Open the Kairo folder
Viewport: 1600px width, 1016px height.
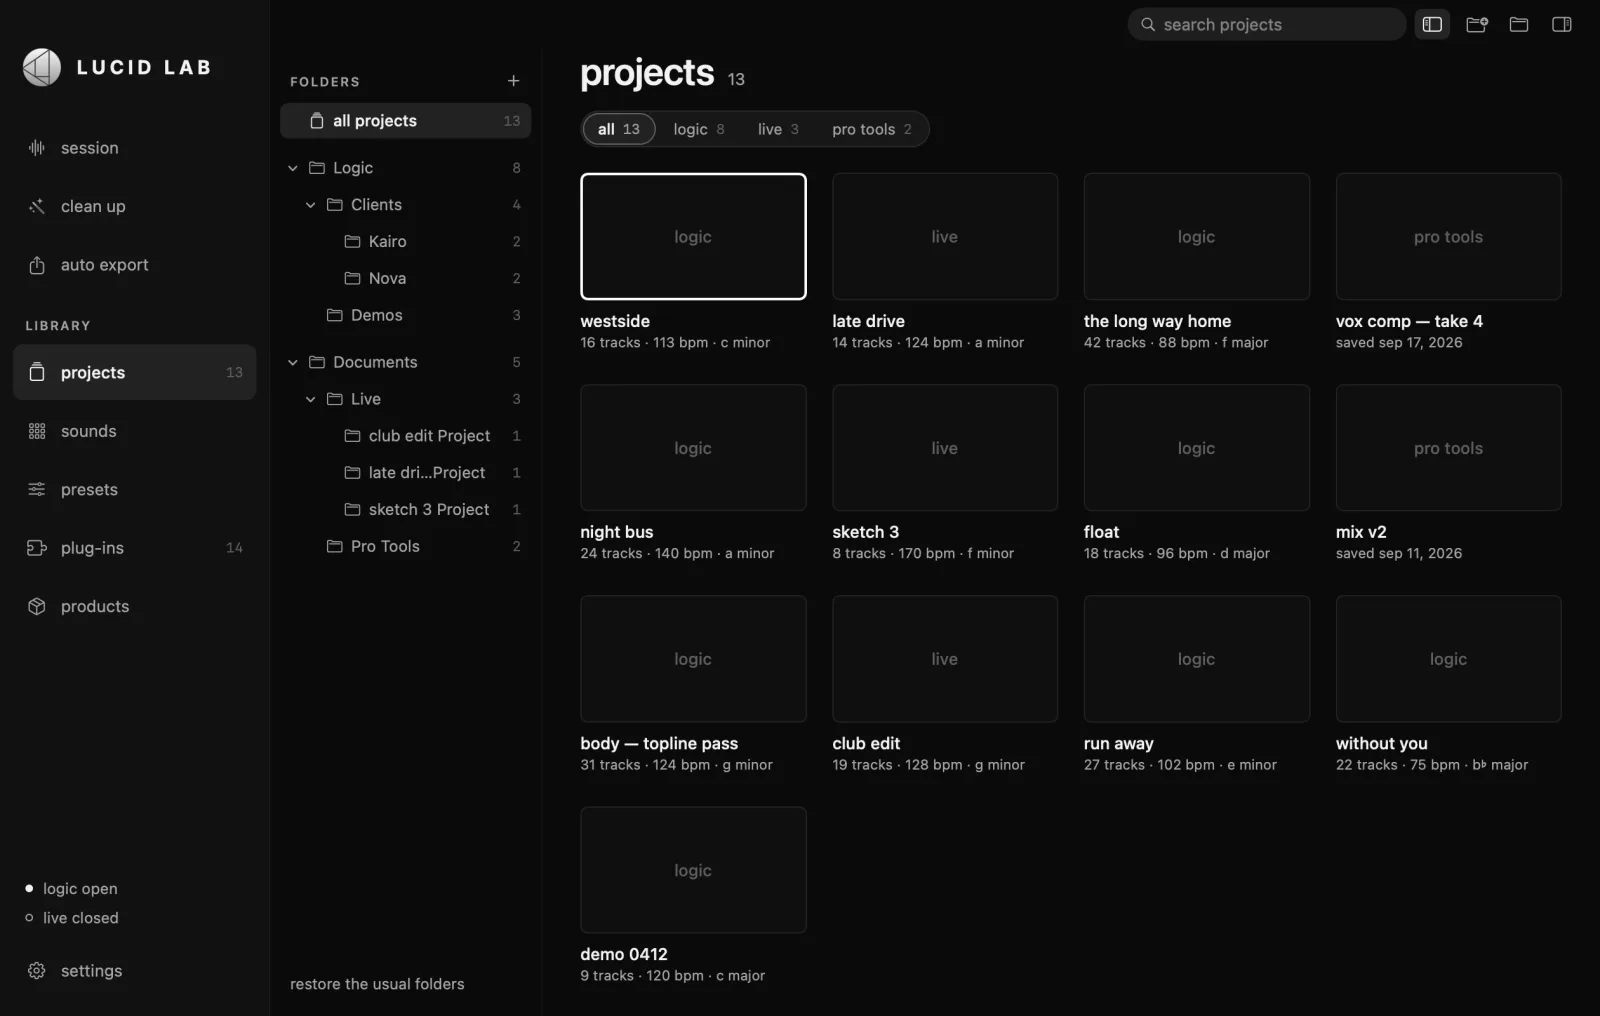pyautogui.click(x=405, y=242)
